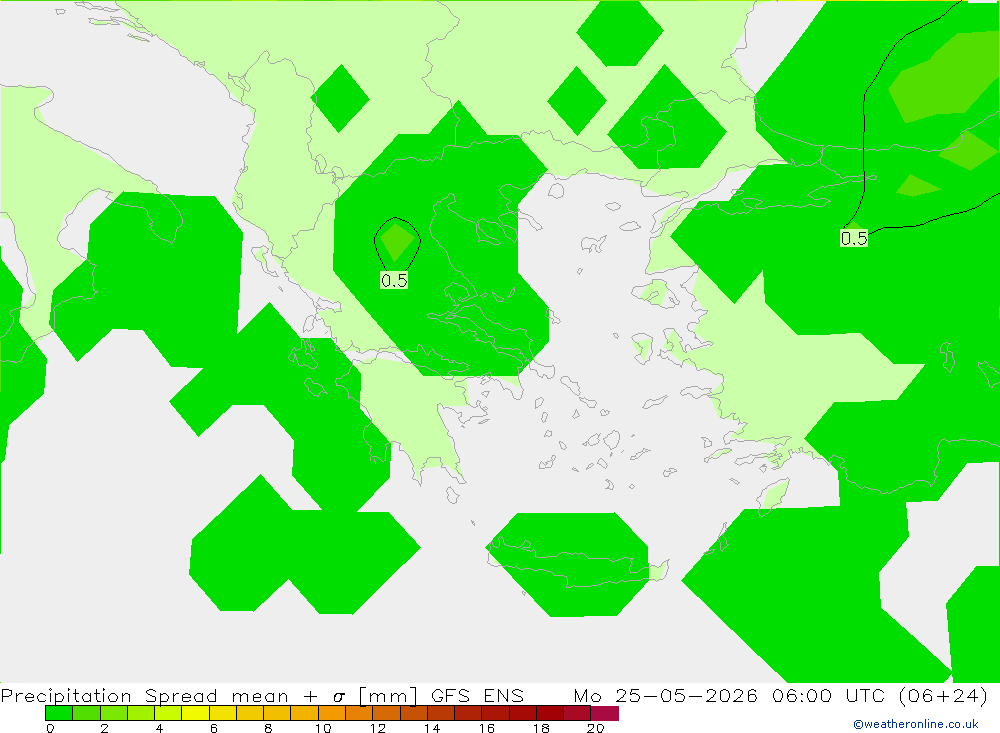Click the weatheronline.co.uk copyright link

tap(915, 724)
